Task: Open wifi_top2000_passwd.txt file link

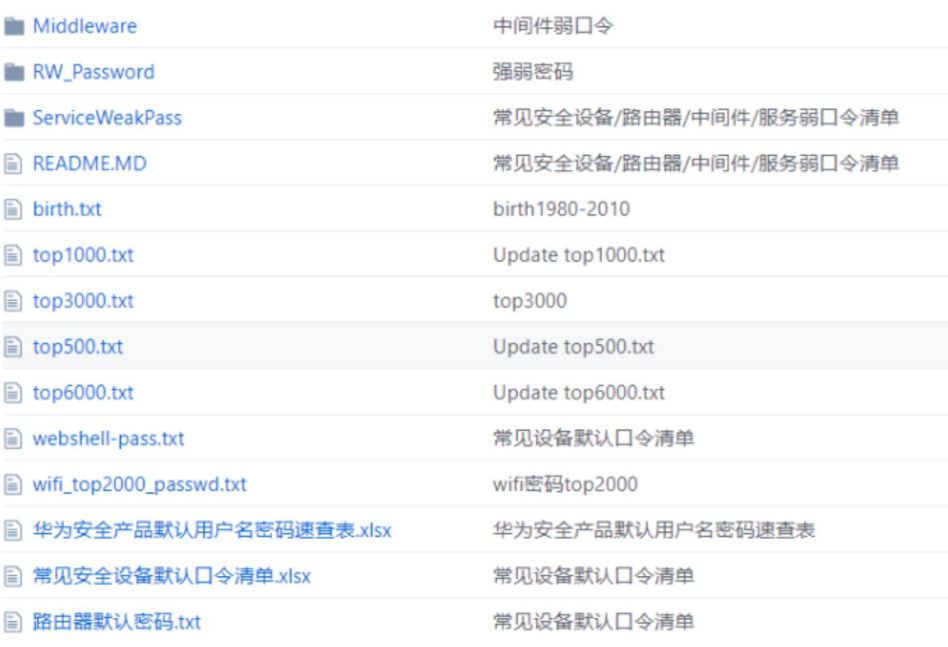Action: coord(140,485)
